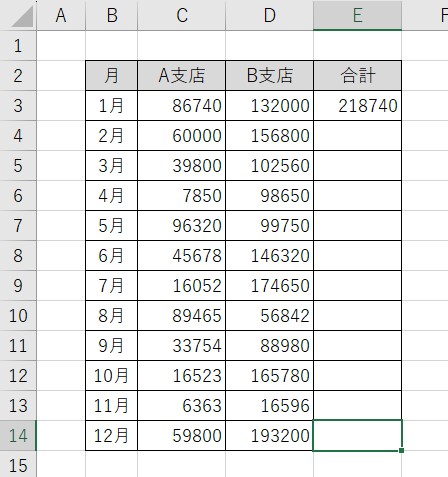Viewport: 448px width, 477px height.
Task: Select column D header
Action: [x=270, y=15]
